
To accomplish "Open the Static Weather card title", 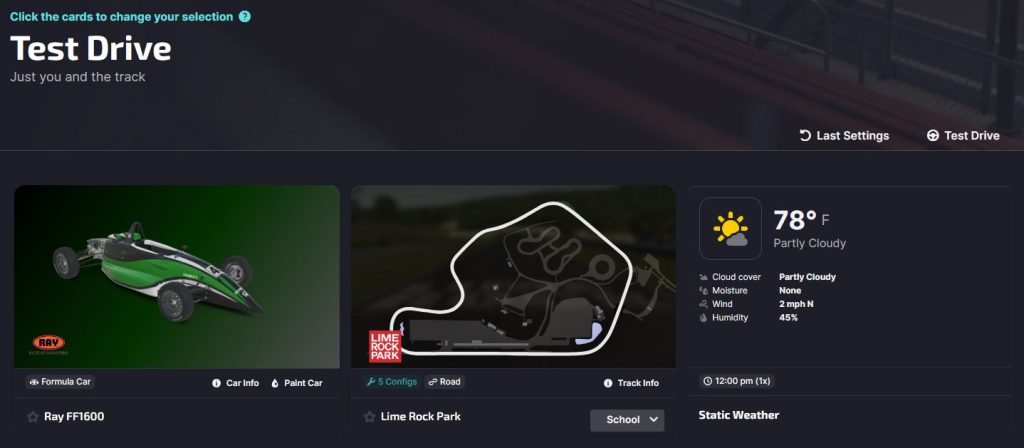I will pyautogui.click(x=739, y=415).
